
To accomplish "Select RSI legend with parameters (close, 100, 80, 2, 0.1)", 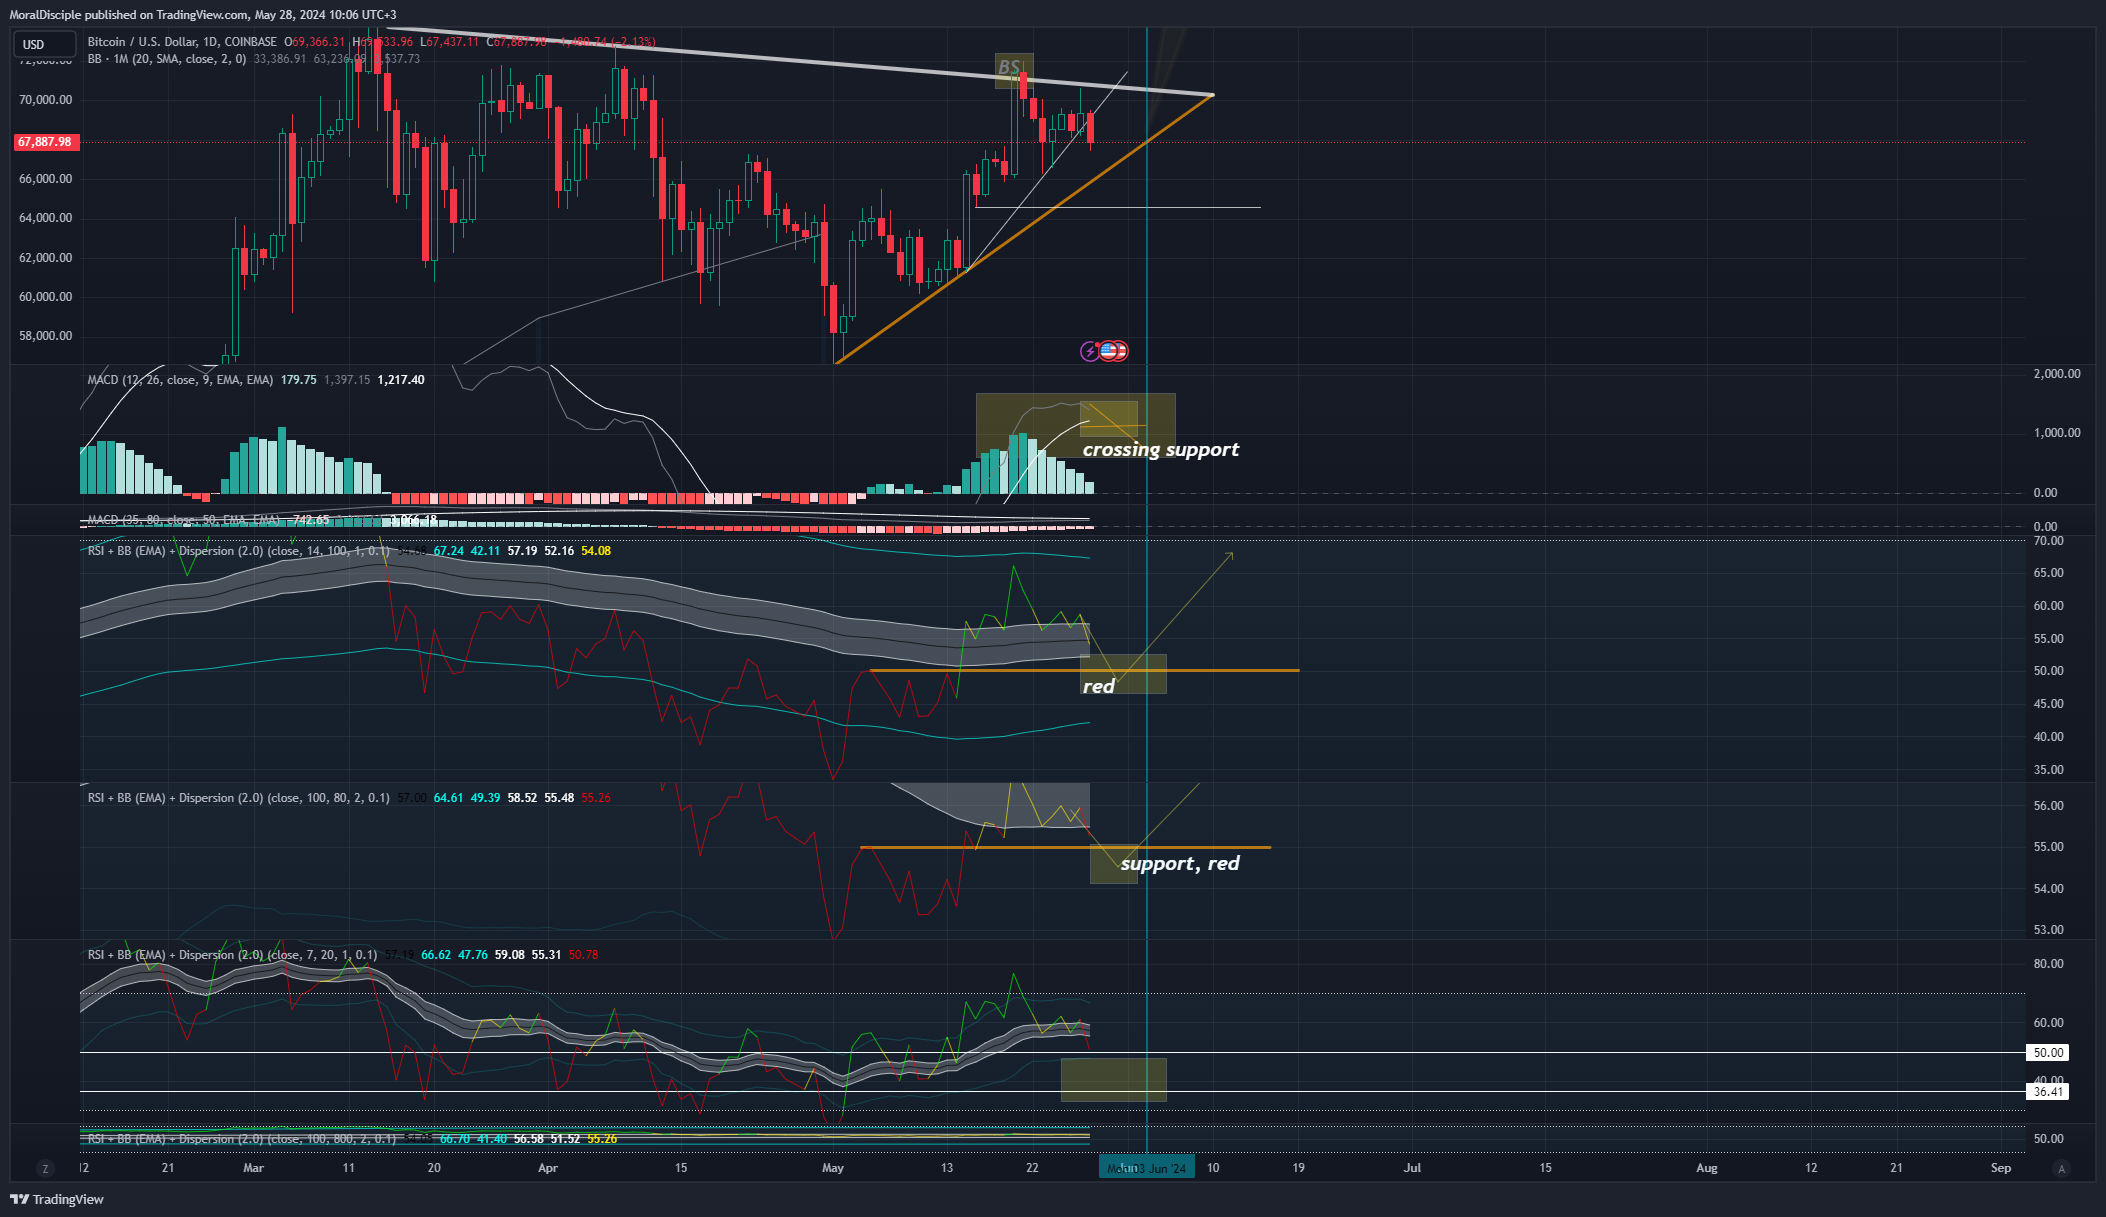I will pos(239,798).
